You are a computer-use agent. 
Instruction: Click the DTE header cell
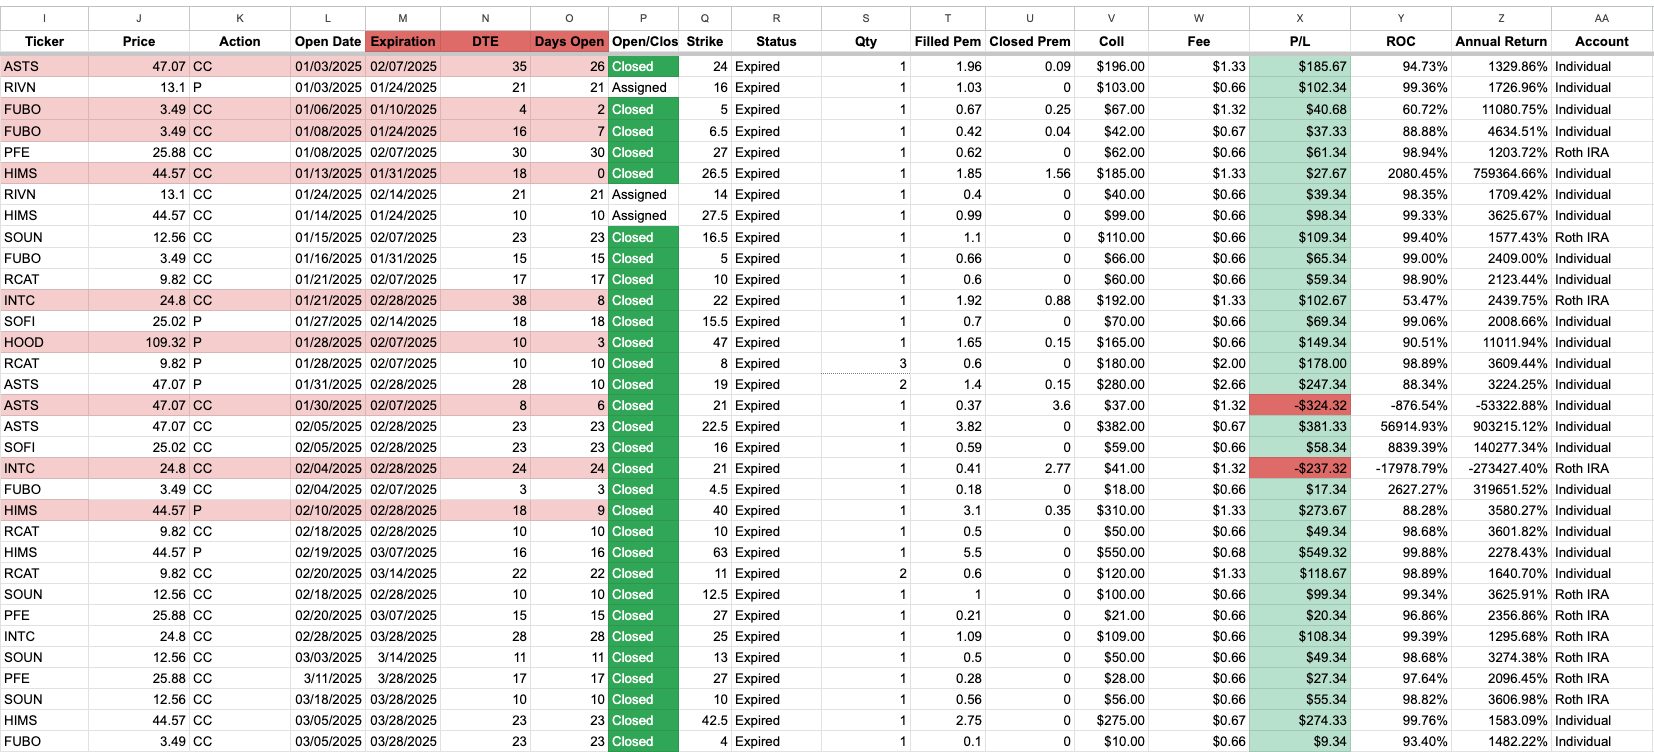point(485,41)
